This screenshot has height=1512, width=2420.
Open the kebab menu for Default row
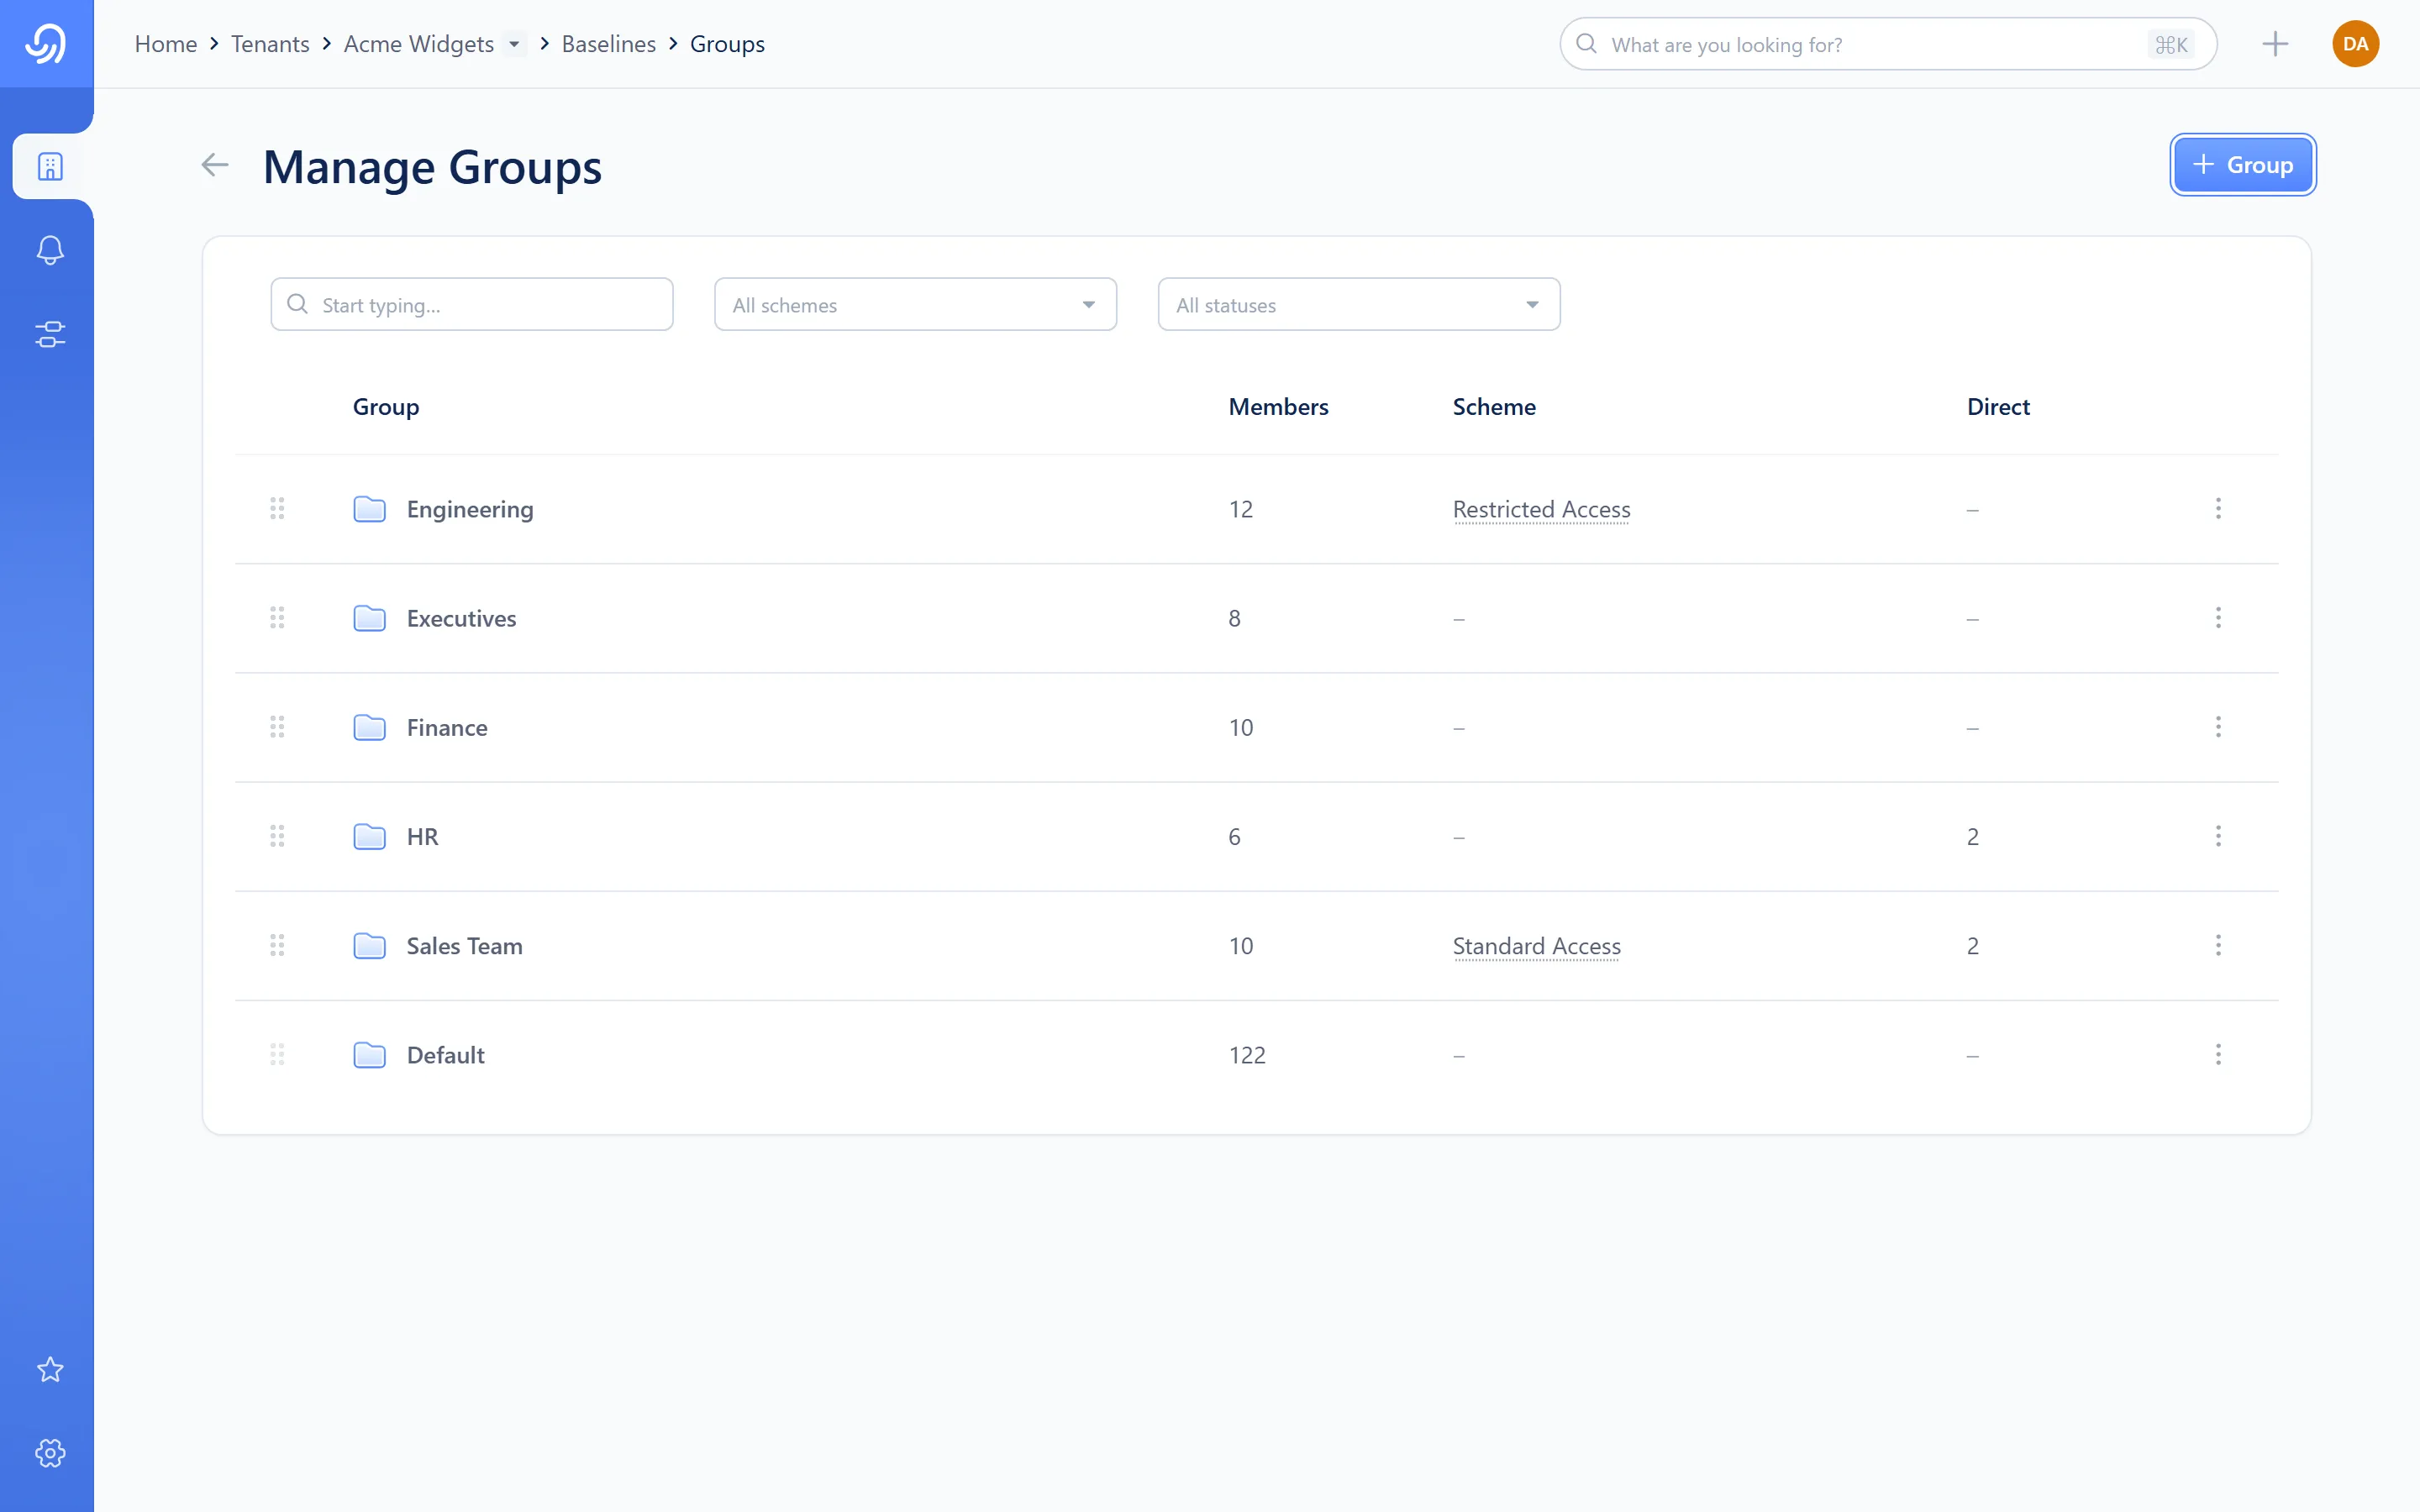2218,1055
